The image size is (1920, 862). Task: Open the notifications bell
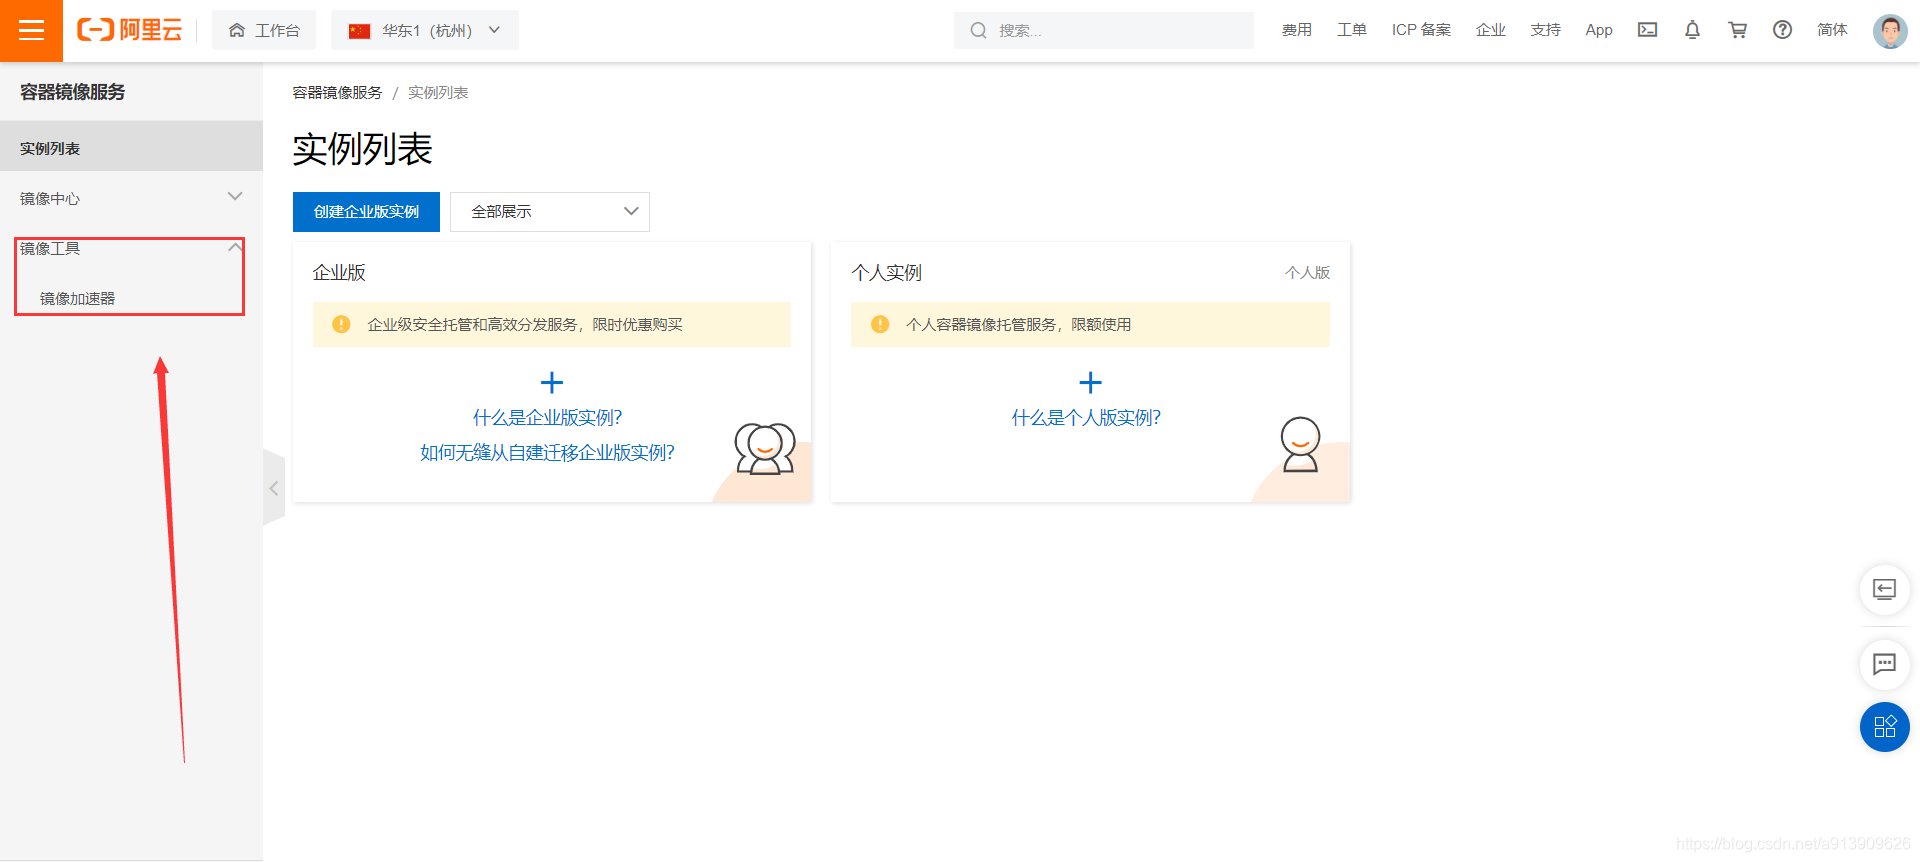1692,30
